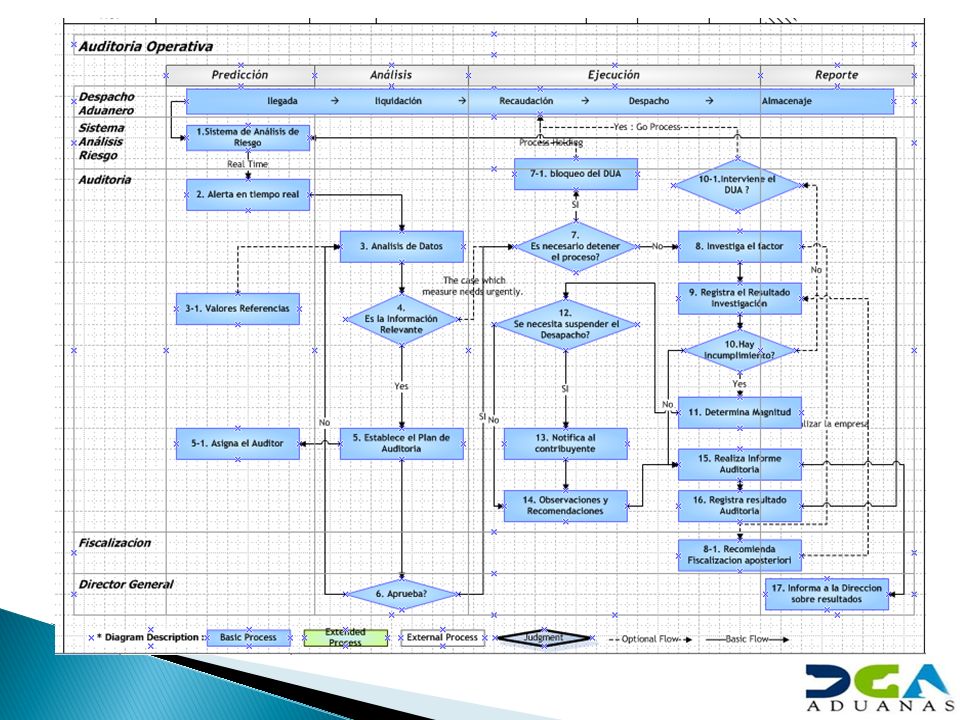
Task: Click the 'Almacenaje' step in top bar
Action: point(787,101)
